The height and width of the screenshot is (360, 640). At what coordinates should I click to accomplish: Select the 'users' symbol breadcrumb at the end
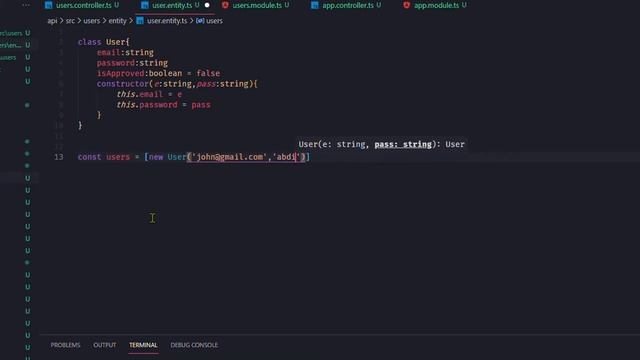(x=214, y=21)
